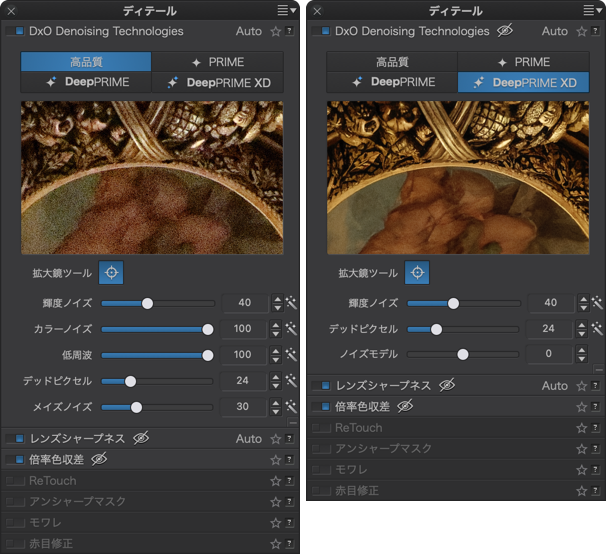Click the magic wand for 輝度ノイズ in right panel
Viewport: 606px width, 554px height.
597,303
